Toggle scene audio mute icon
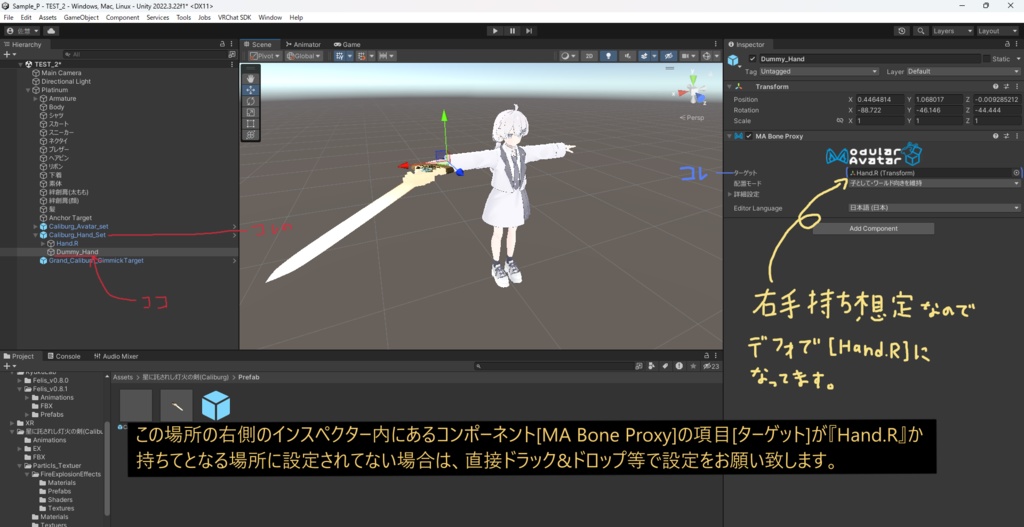Viewport: 1024px width, 527px height. tap(627, 56)
